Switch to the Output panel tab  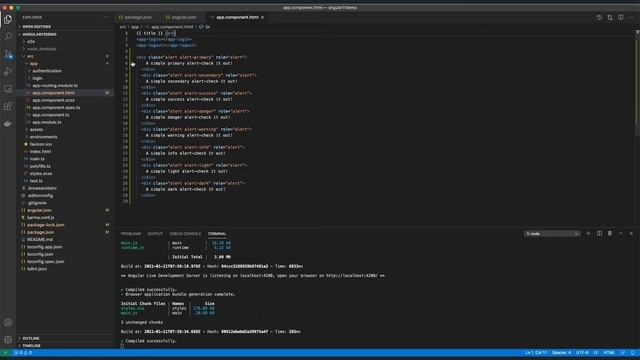coord(155,234)
